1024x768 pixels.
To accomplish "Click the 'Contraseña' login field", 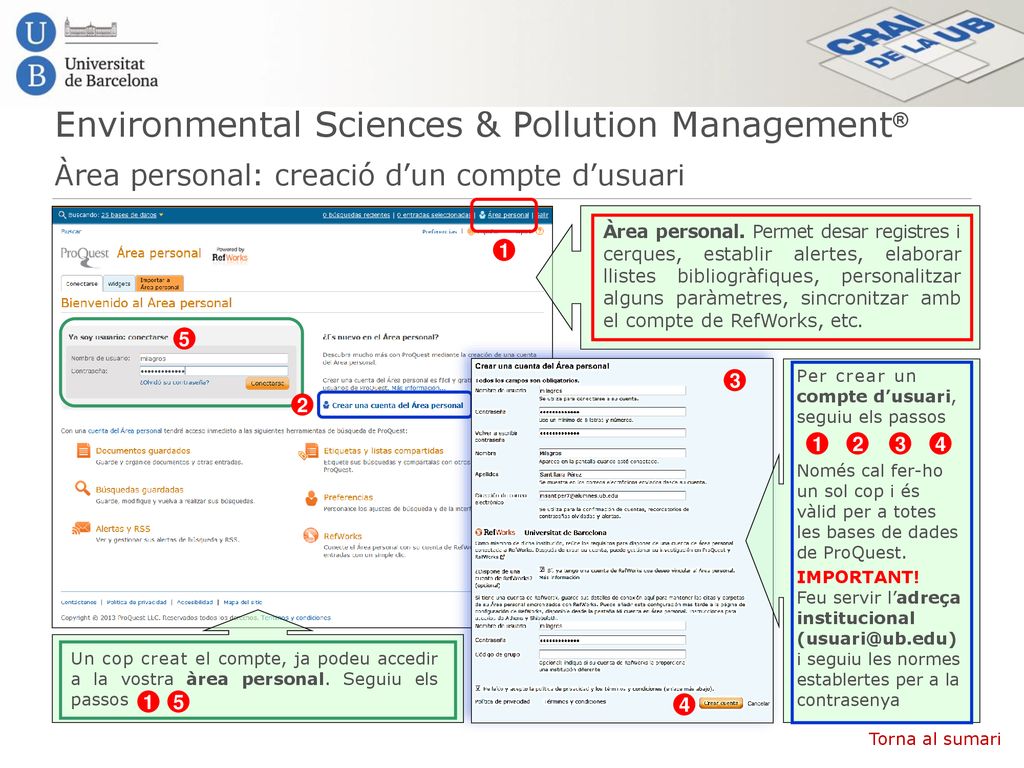I will click(214, 371).
